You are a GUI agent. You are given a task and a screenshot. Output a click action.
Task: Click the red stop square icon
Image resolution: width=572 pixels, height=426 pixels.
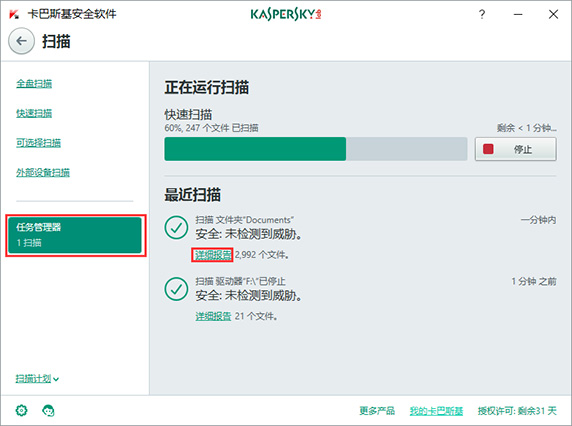488,149
